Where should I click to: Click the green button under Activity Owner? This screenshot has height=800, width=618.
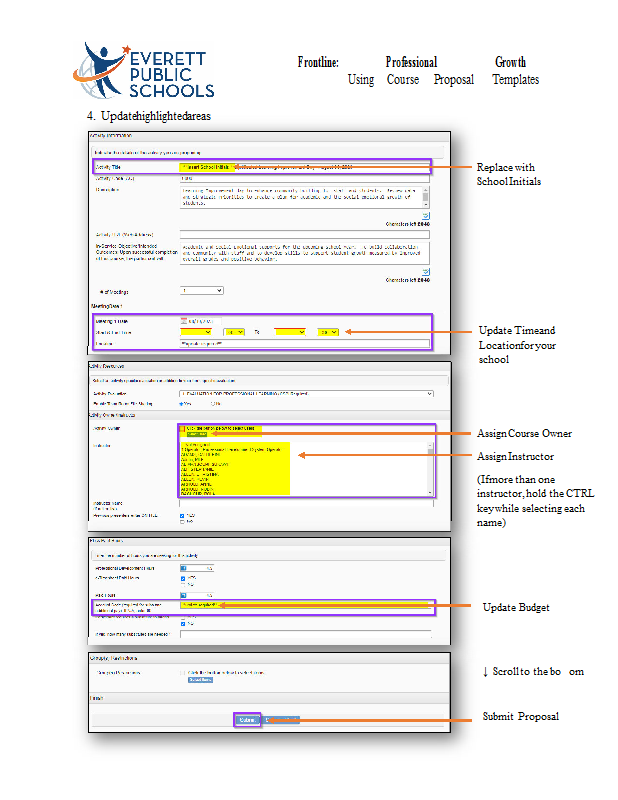pos(197,434)
